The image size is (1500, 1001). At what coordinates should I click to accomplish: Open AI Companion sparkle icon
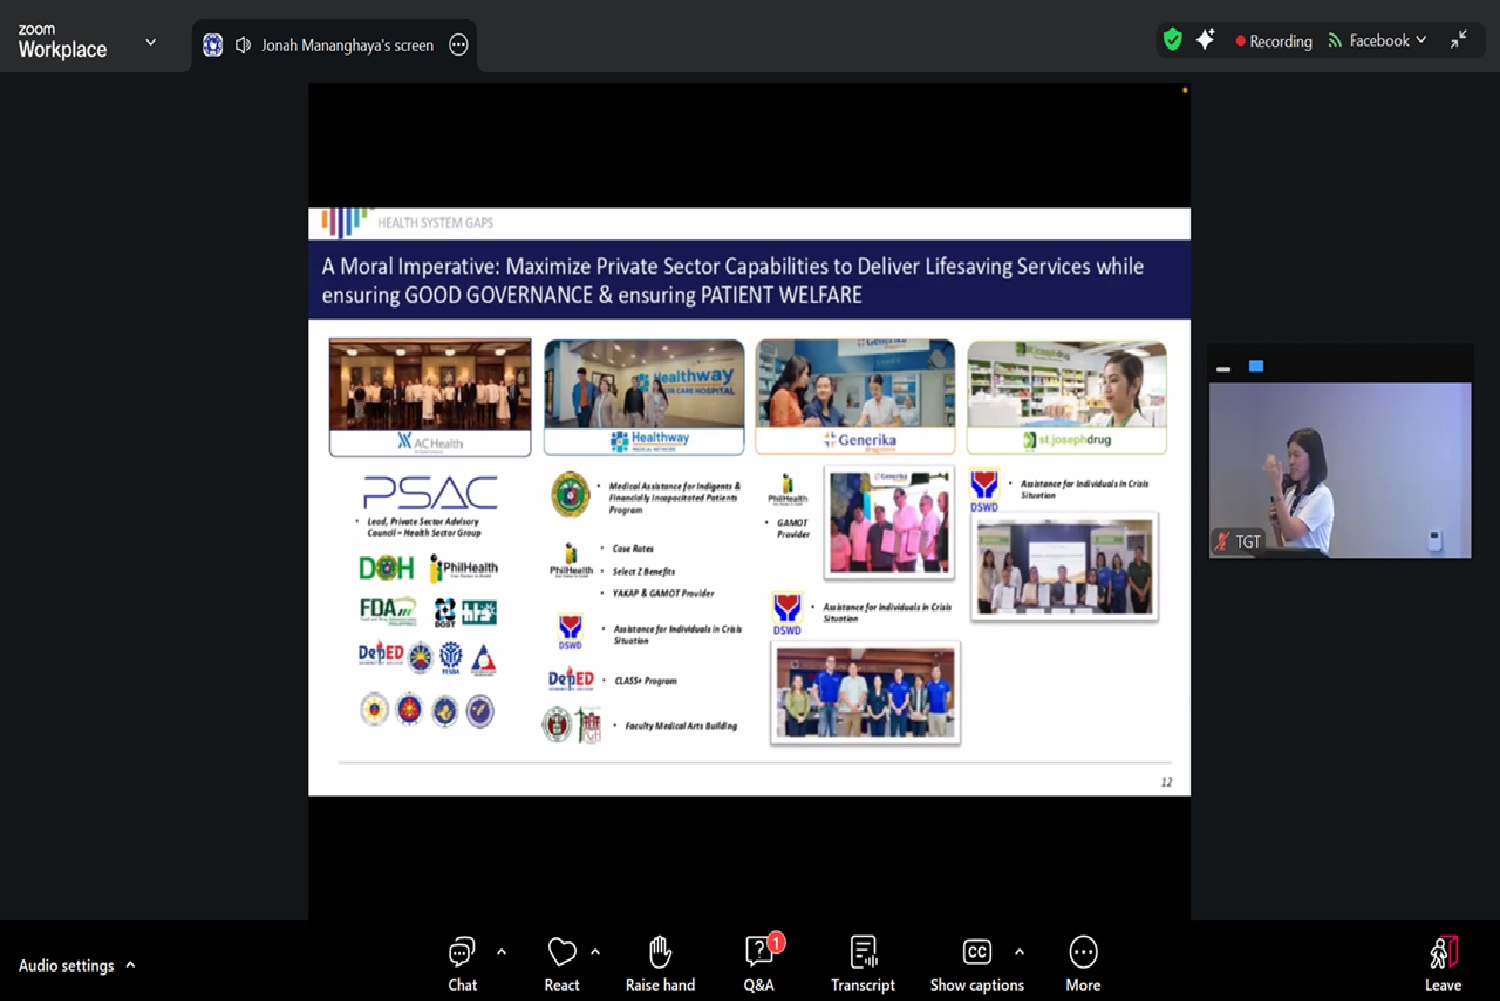1205,40
